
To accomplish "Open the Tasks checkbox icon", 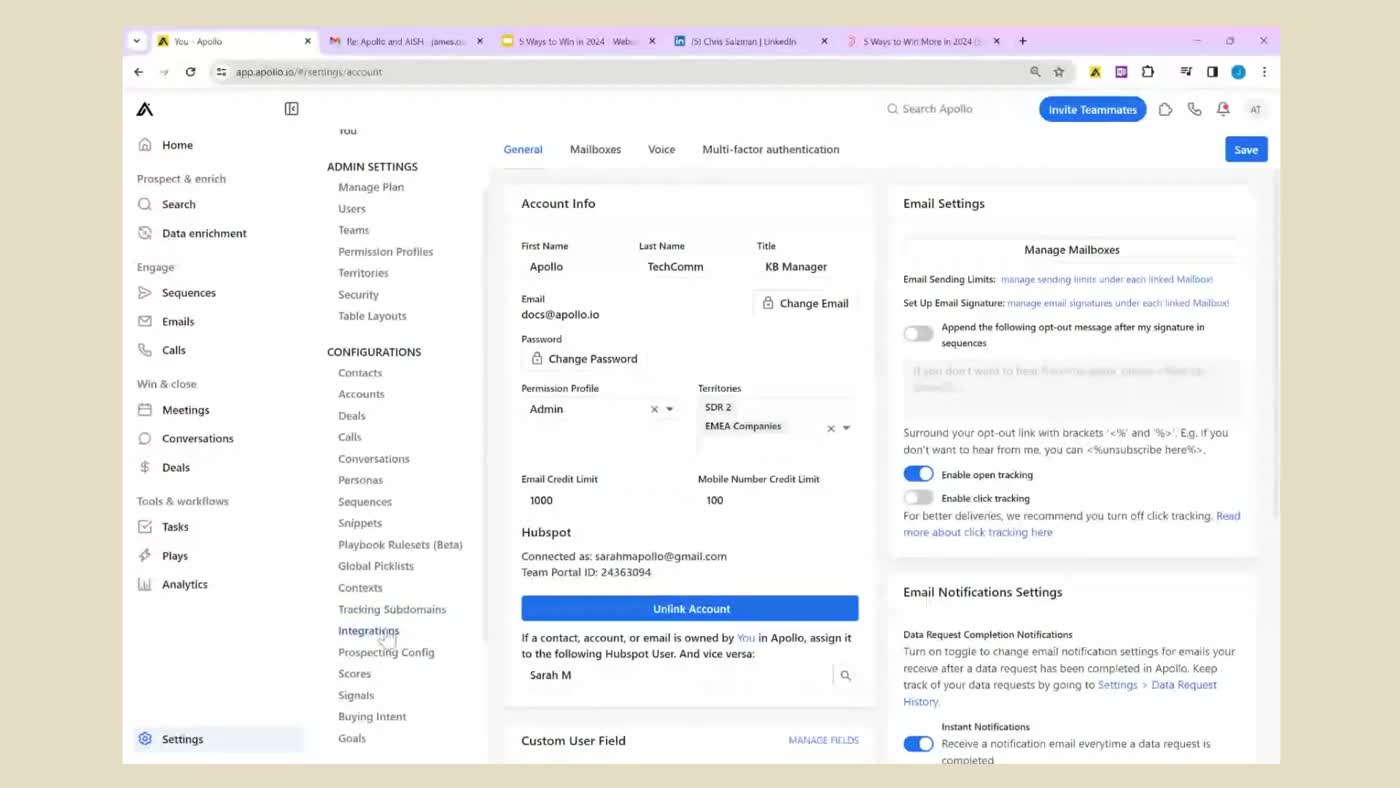I will point(145,527).
